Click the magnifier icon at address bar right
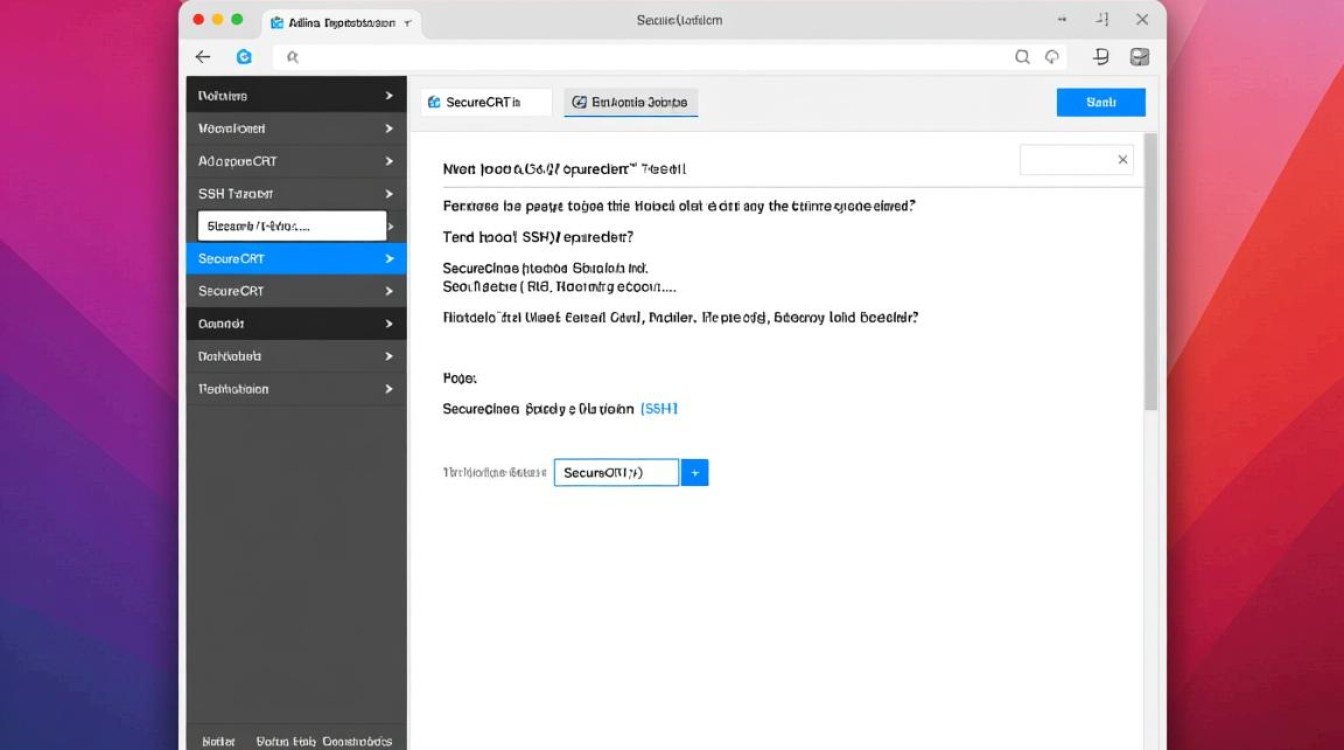This screenshot has height=750, width=1344. 1022,57
